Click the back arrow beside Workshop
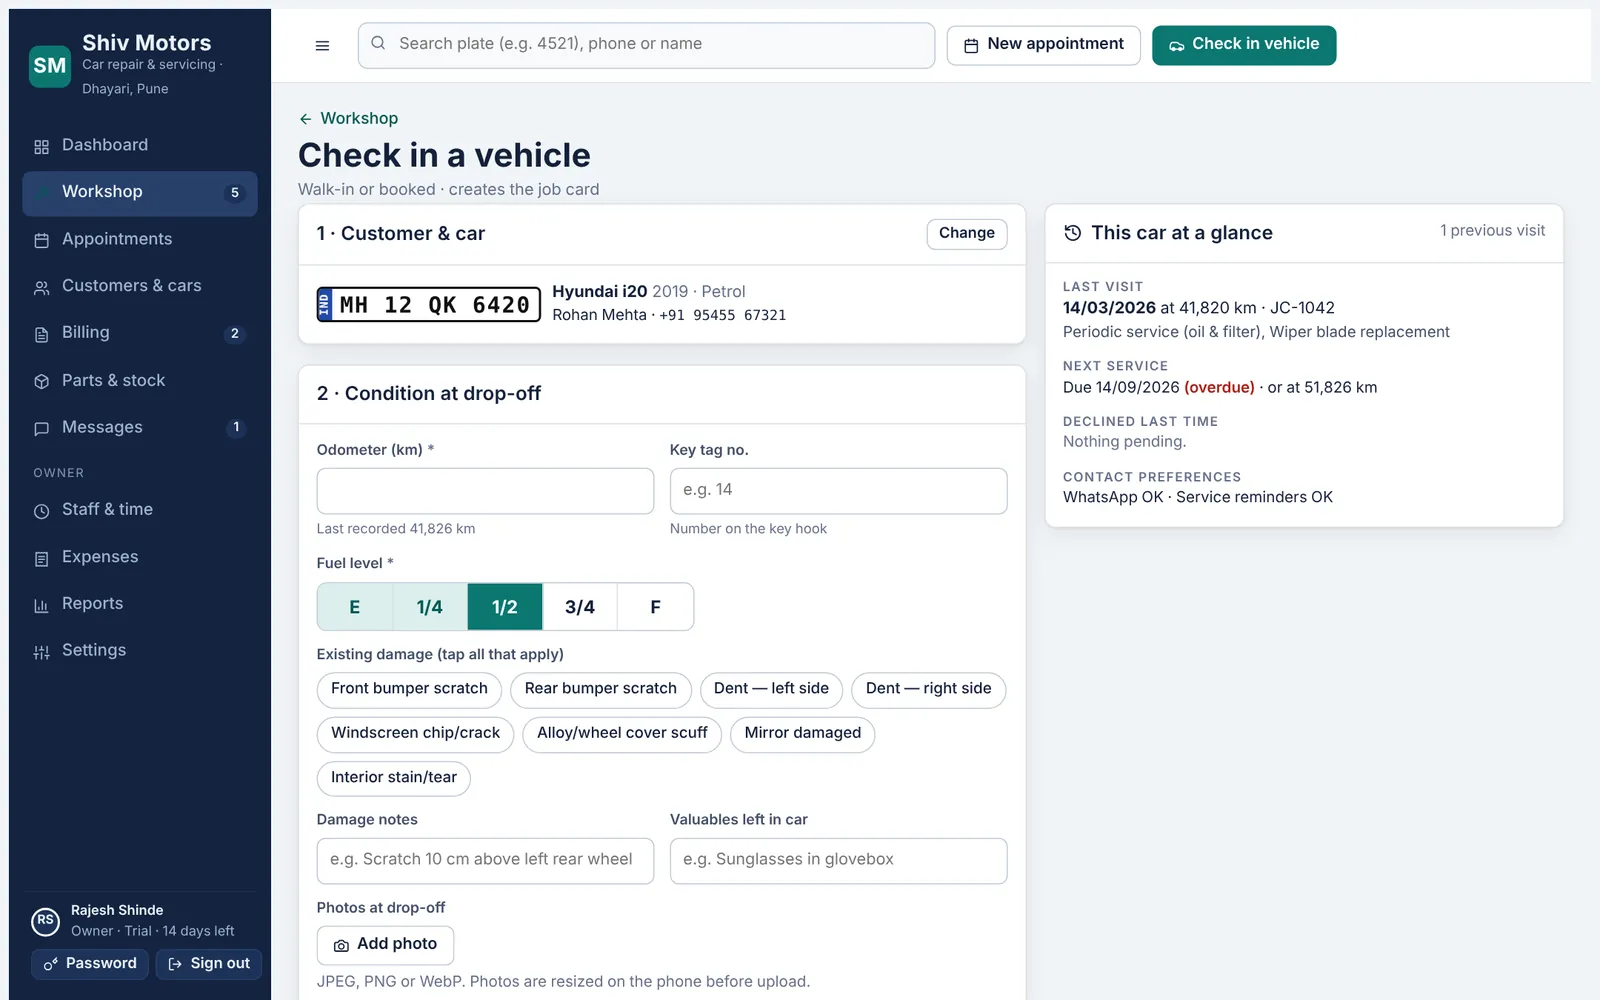The width and height of the screenshot is (1600, 1000). click(x=305, y=119)
